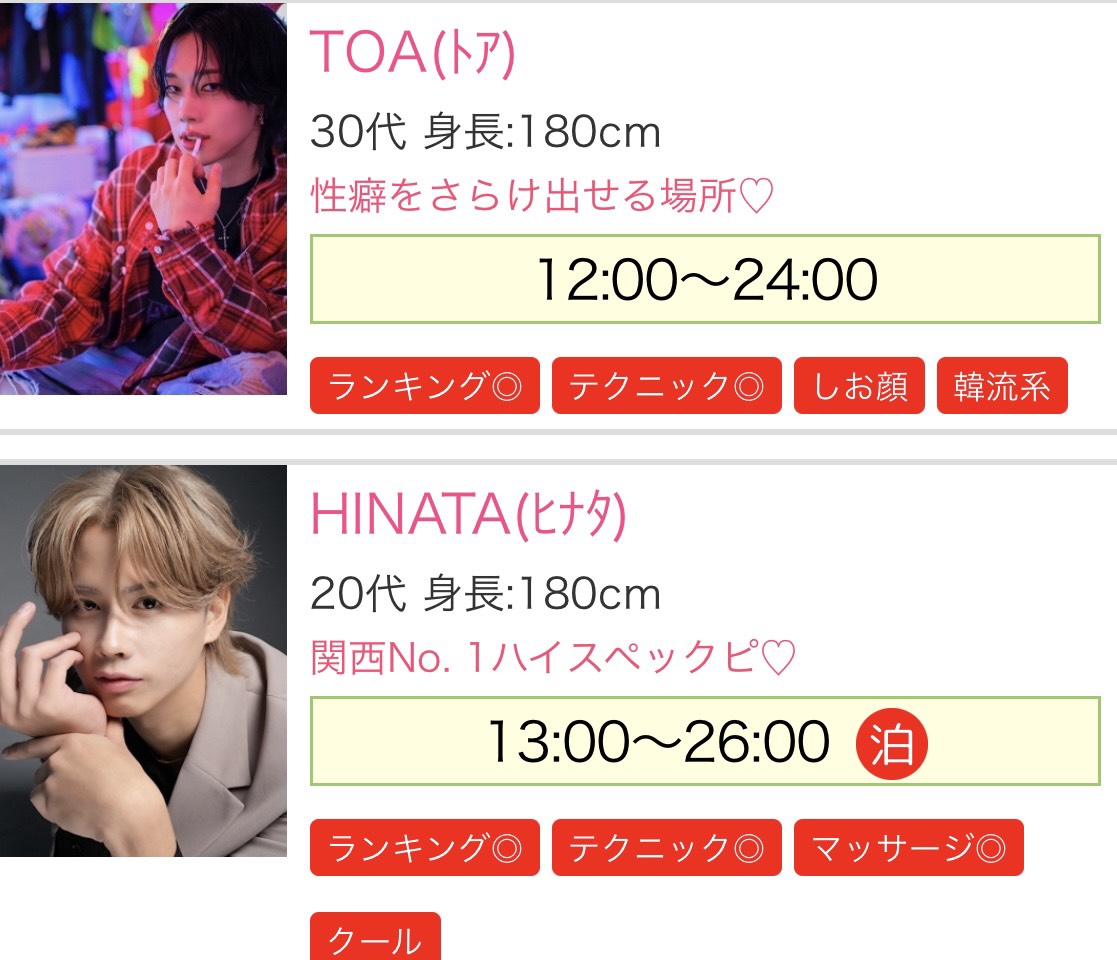The height and width of the screenshot is (960, 1117).
Task: Tap TOA's テクニック◎ tag
Action: 666,386
